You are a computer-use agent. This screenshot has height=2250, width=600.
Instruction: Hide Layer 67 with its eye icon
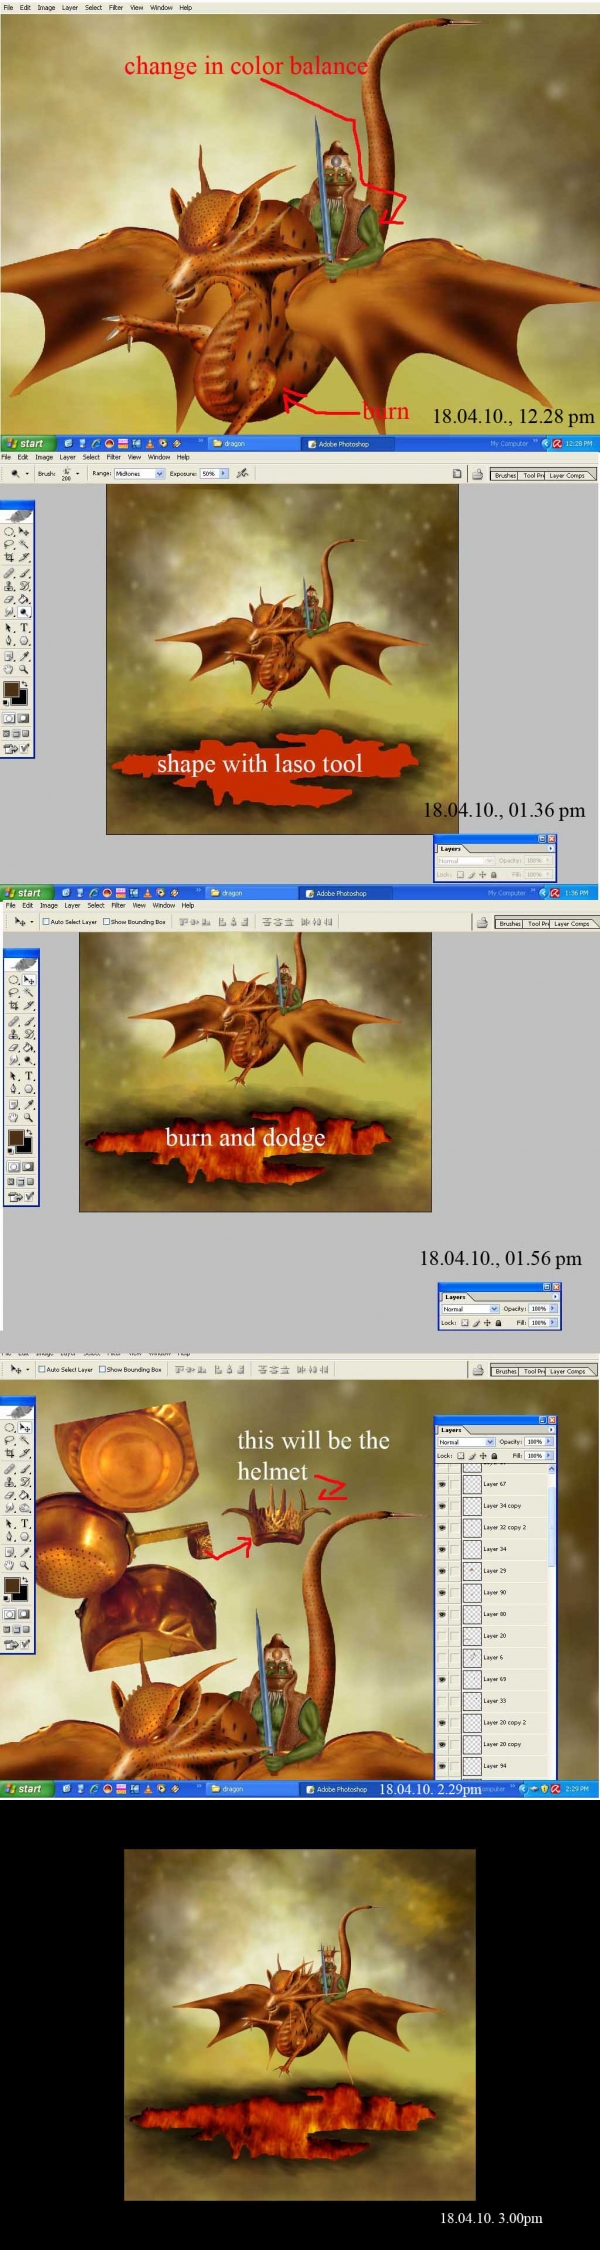coord(442,1484)
